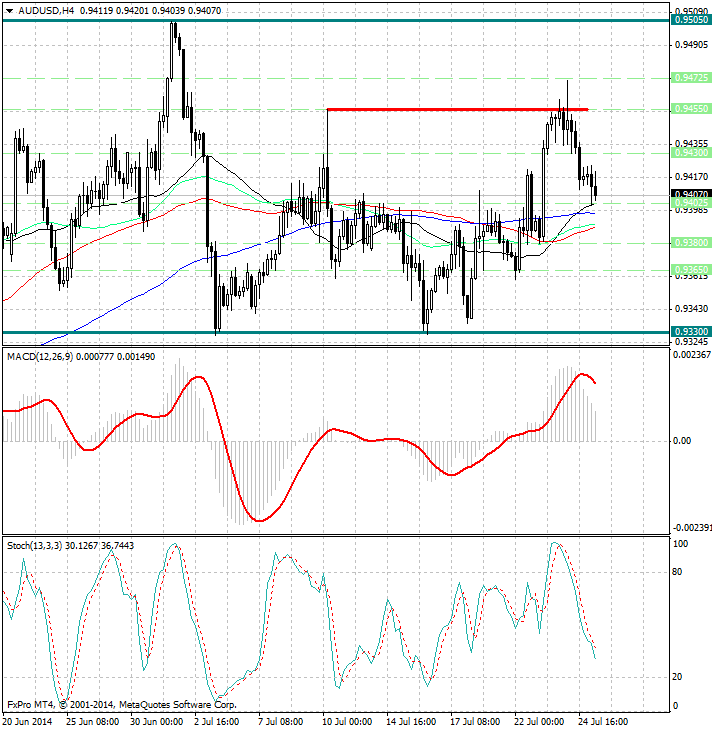Select the 0.95050 teal price label
The height and width of the screenshot is (730, 712).
692,20
